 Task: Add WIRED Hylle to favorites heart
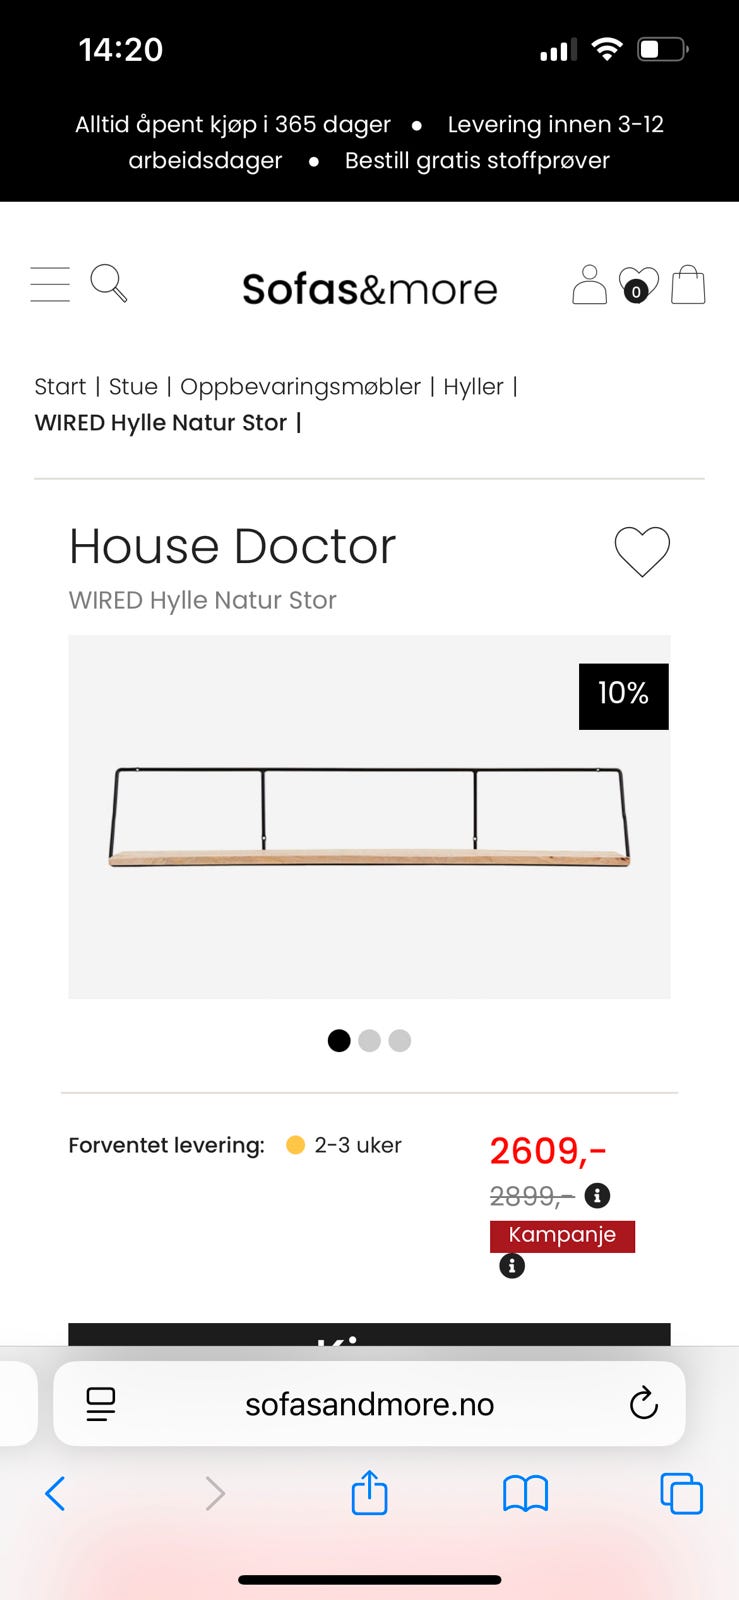click(x=641, y=551)
